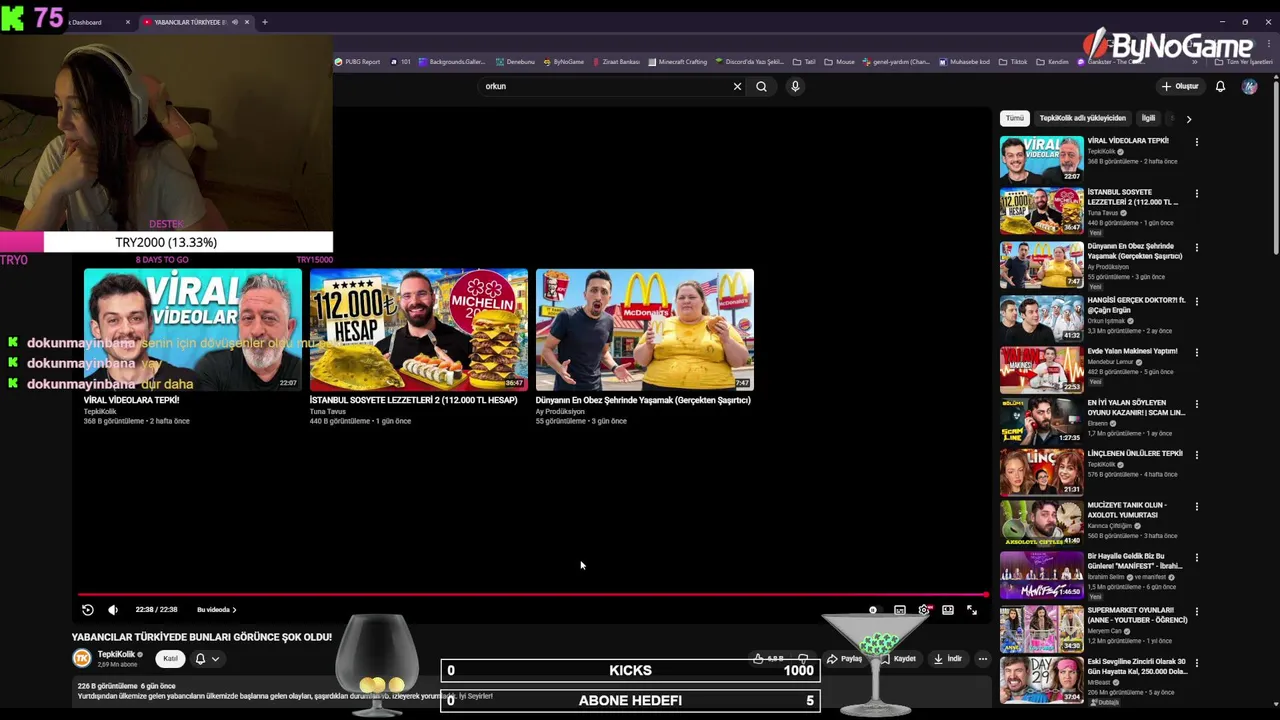Viewport: 1280px width, 720px height.
Task: Open the ByNoGame bookmark
Action: [x=563, y=62]
